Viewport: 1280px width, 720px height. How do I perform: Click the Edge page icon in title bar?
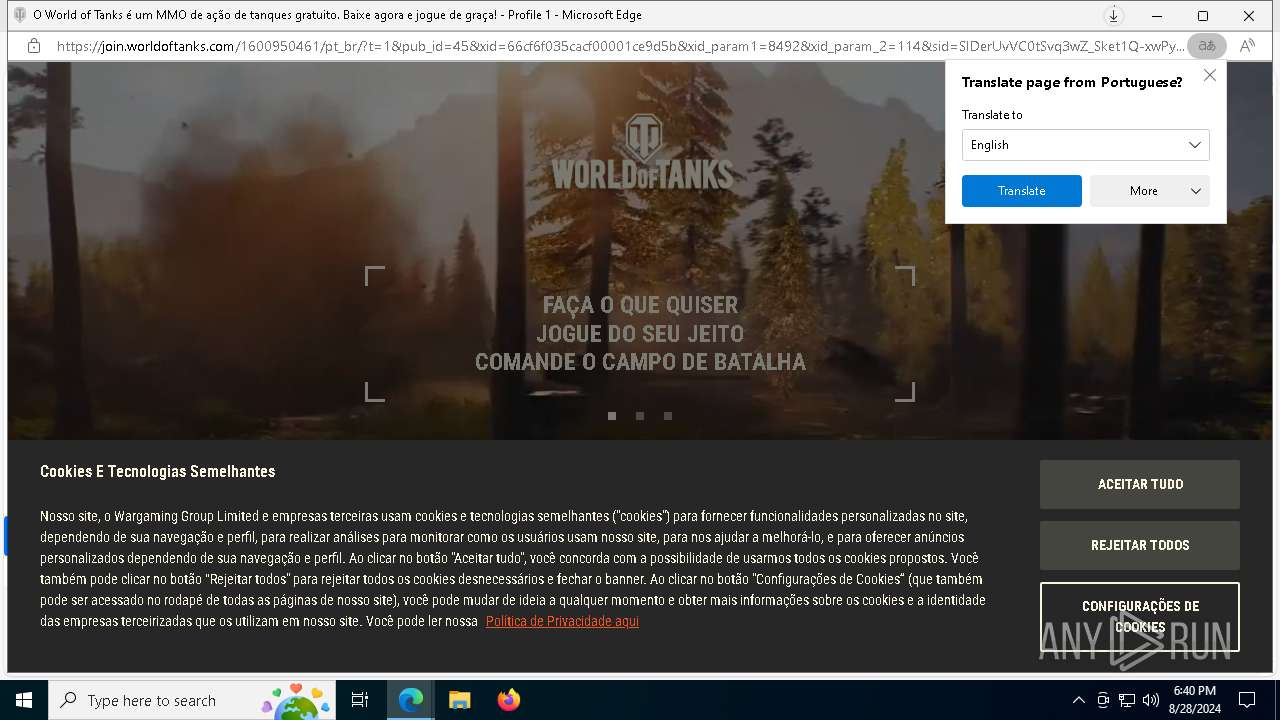coord(19,15)
